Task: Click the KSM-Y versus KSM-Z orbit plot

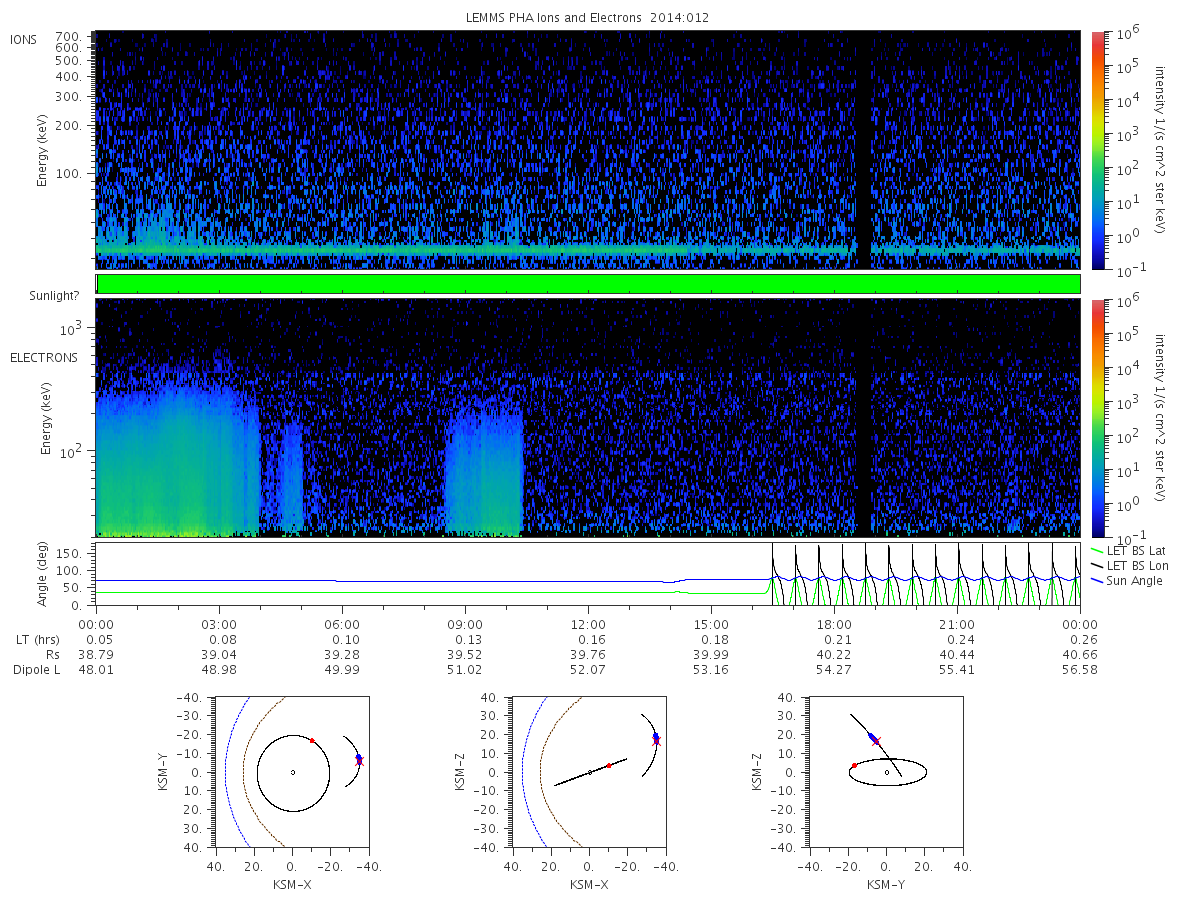Action: (886, 771)
